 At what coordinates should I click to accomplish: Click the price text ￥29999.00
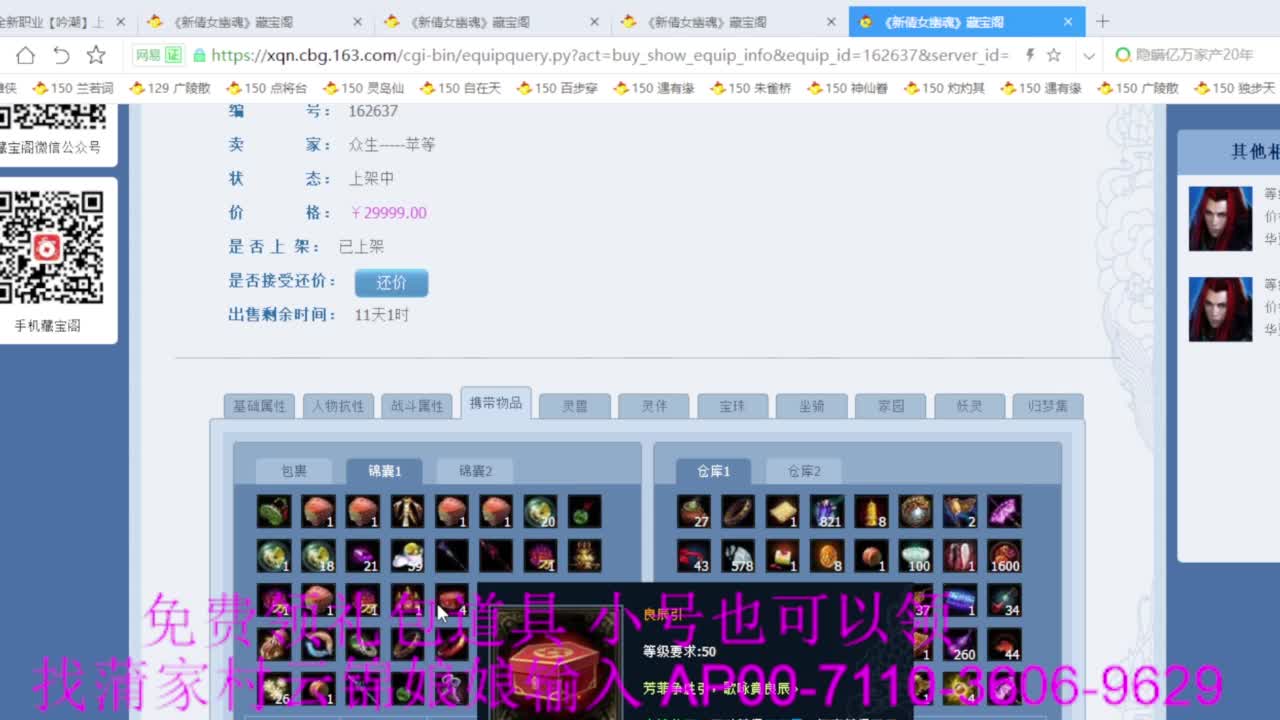click(388, 212)
